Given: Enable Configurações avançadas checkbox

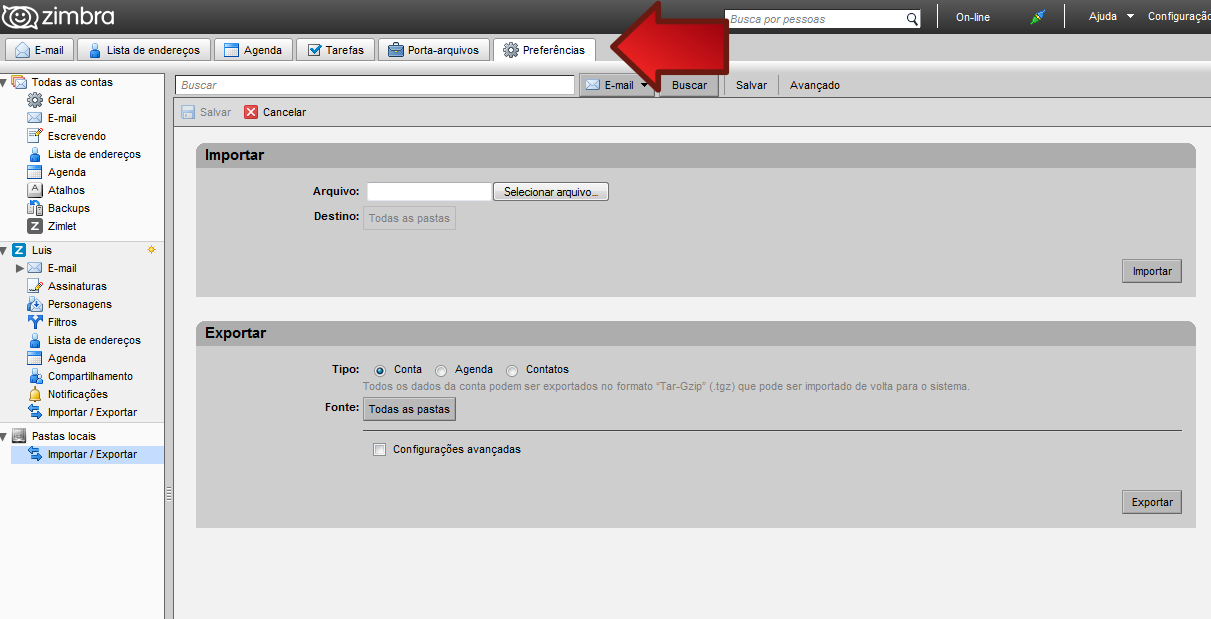Looking at the screenshot, I should (379, 450).
